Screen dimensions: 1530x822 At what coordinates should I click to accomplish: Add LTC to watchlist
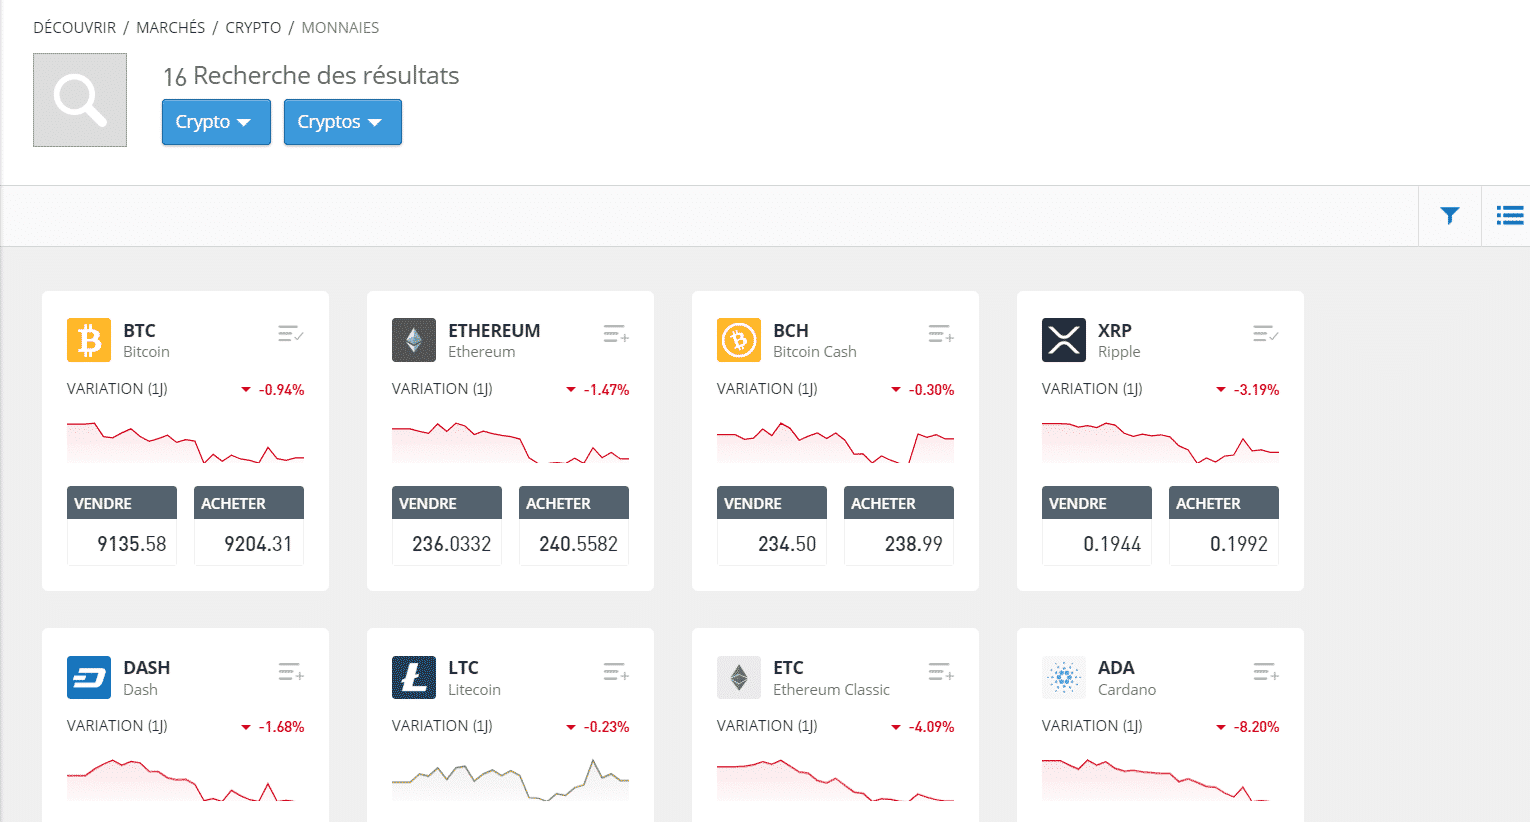pyautogui.click(x=616, y=672)
